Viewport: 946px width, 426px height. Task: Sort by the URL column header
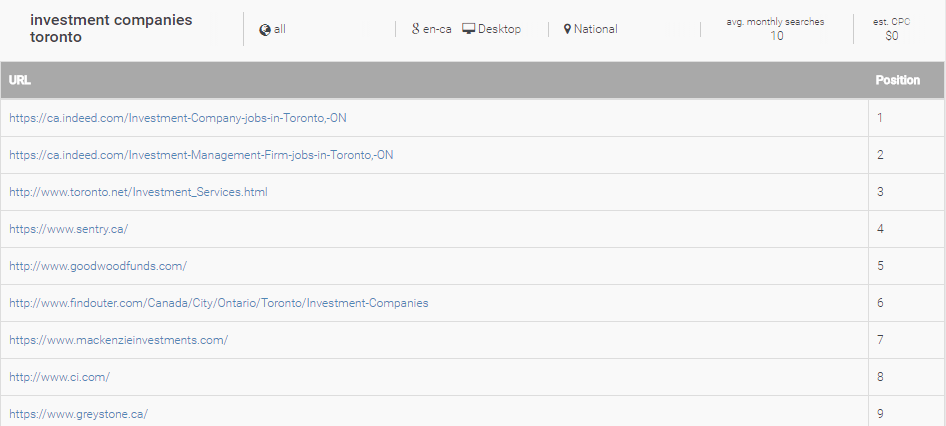point(20,80)
